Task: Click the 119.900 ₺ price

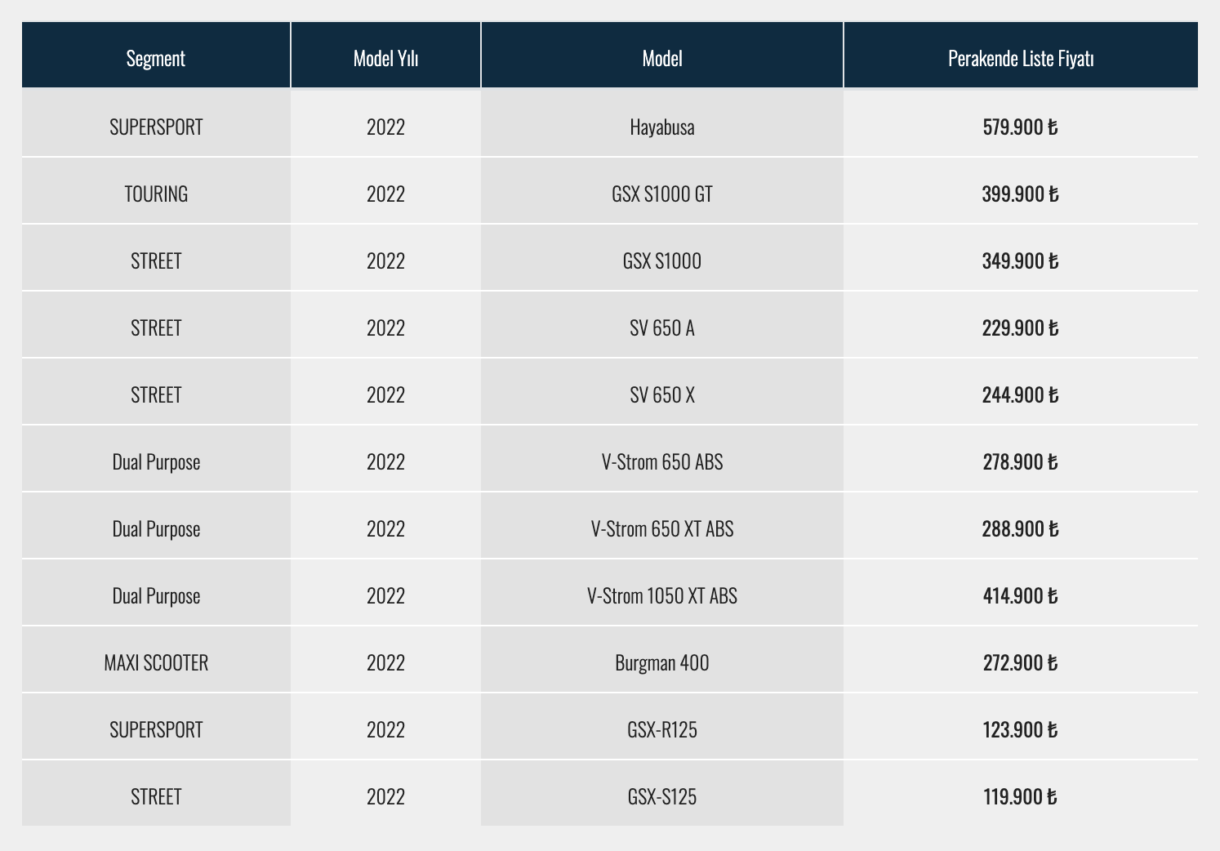Action: click(1020, 797)
